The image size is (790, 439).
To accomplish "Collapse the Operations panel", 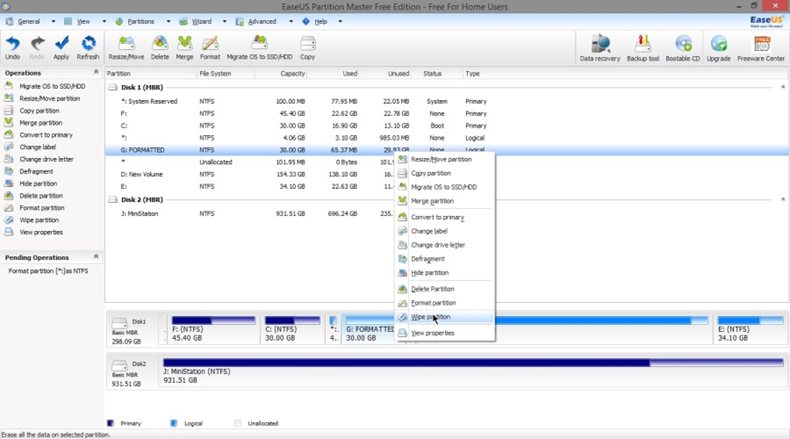I will (96, 73).
